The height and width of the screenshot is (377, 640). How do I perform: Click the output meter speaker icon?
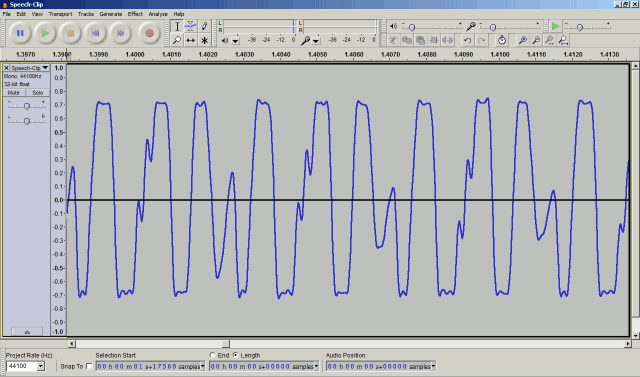[224, 40]
